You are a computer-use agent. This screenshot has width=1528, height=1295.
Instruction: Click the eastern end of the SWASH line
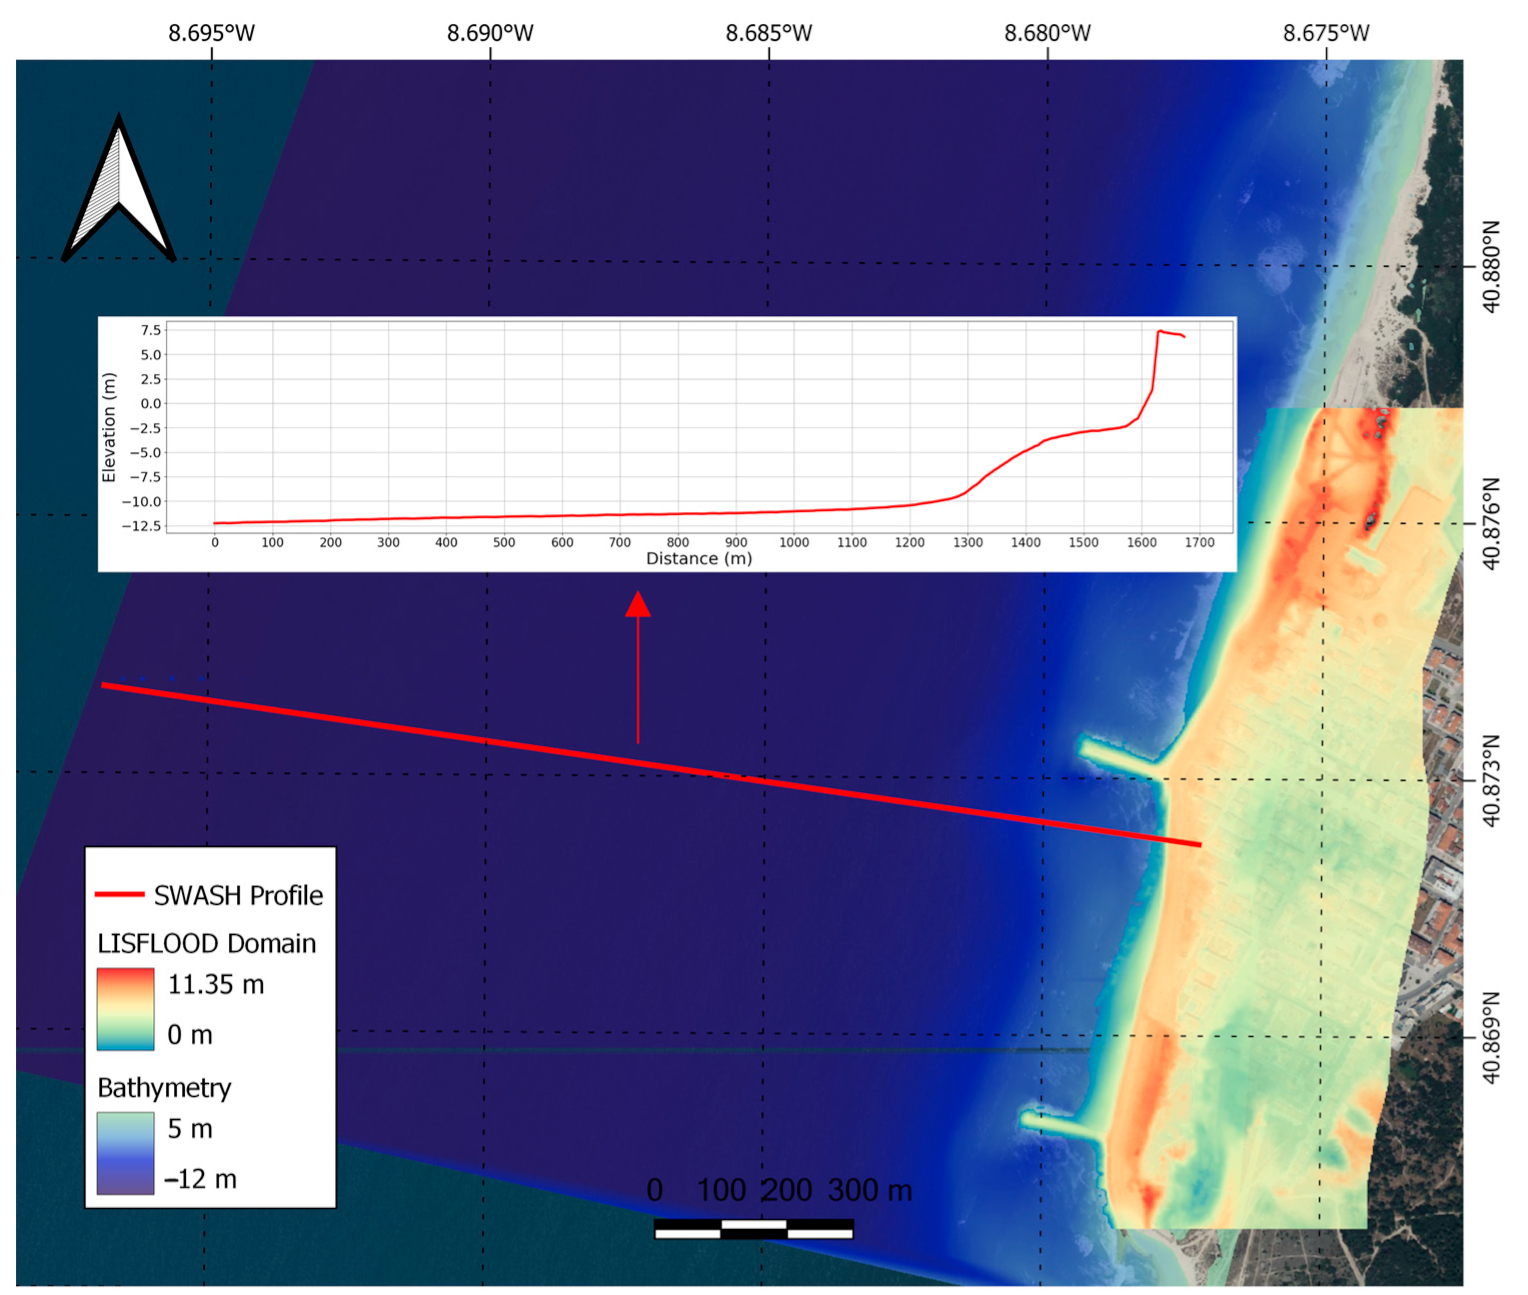tap(1198, 844)
